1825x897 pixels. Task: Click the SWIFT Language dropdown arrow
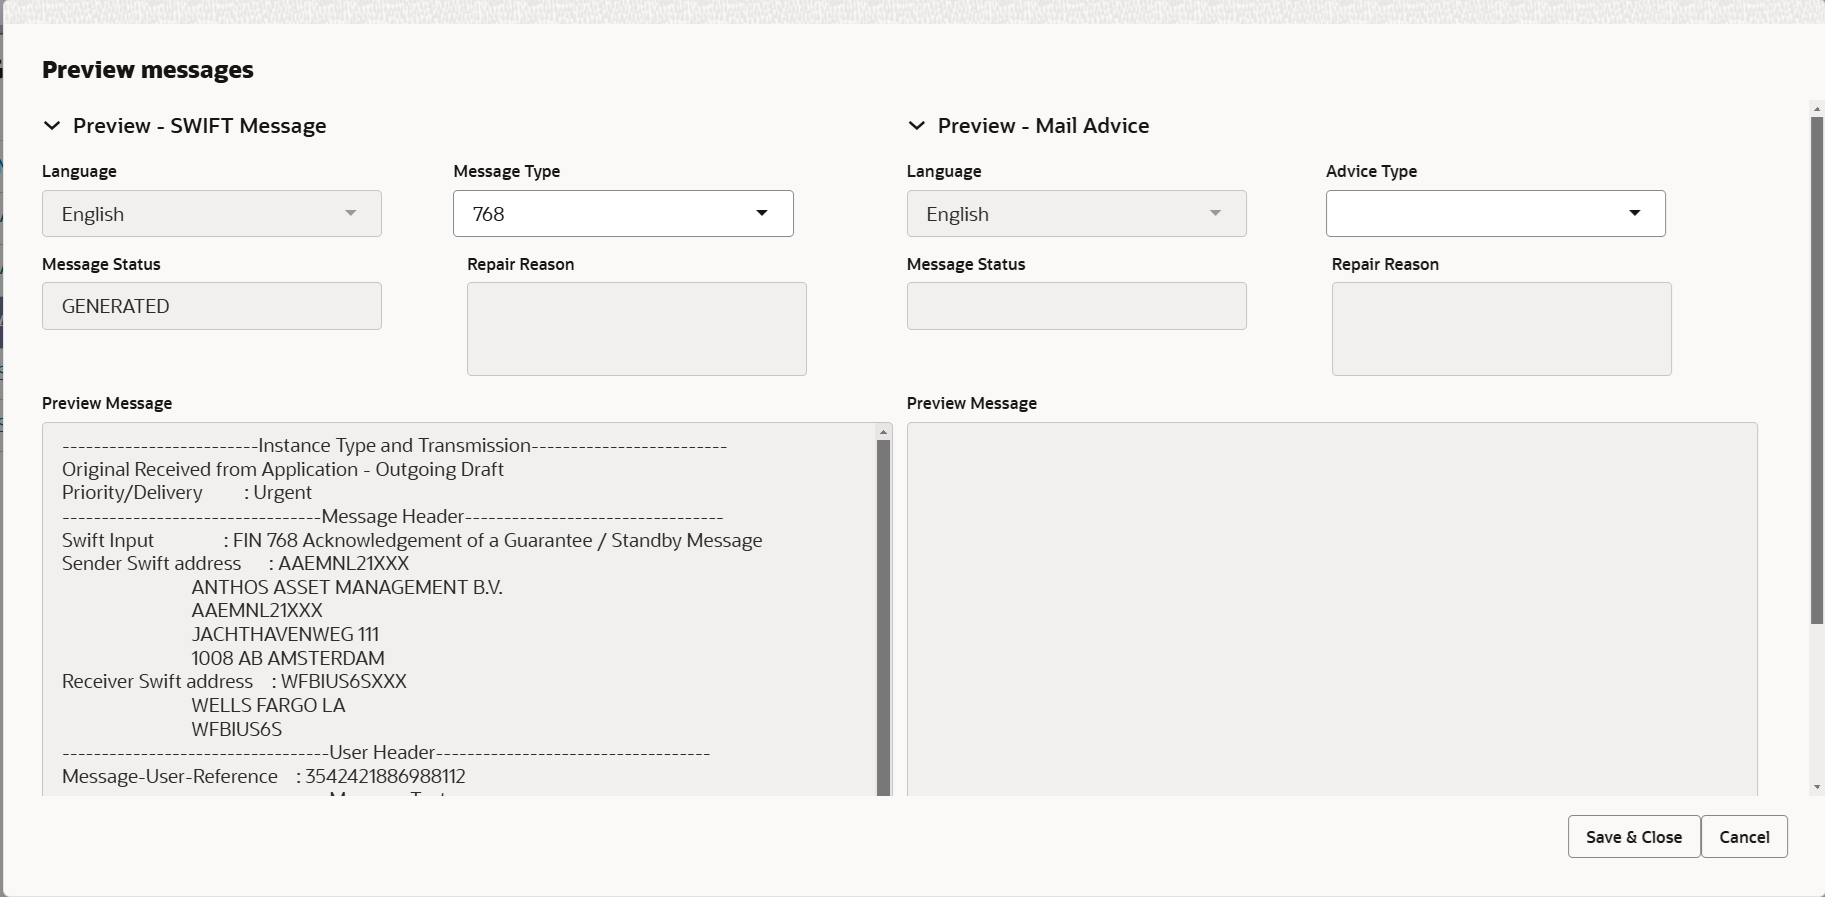tap(350, 213)
